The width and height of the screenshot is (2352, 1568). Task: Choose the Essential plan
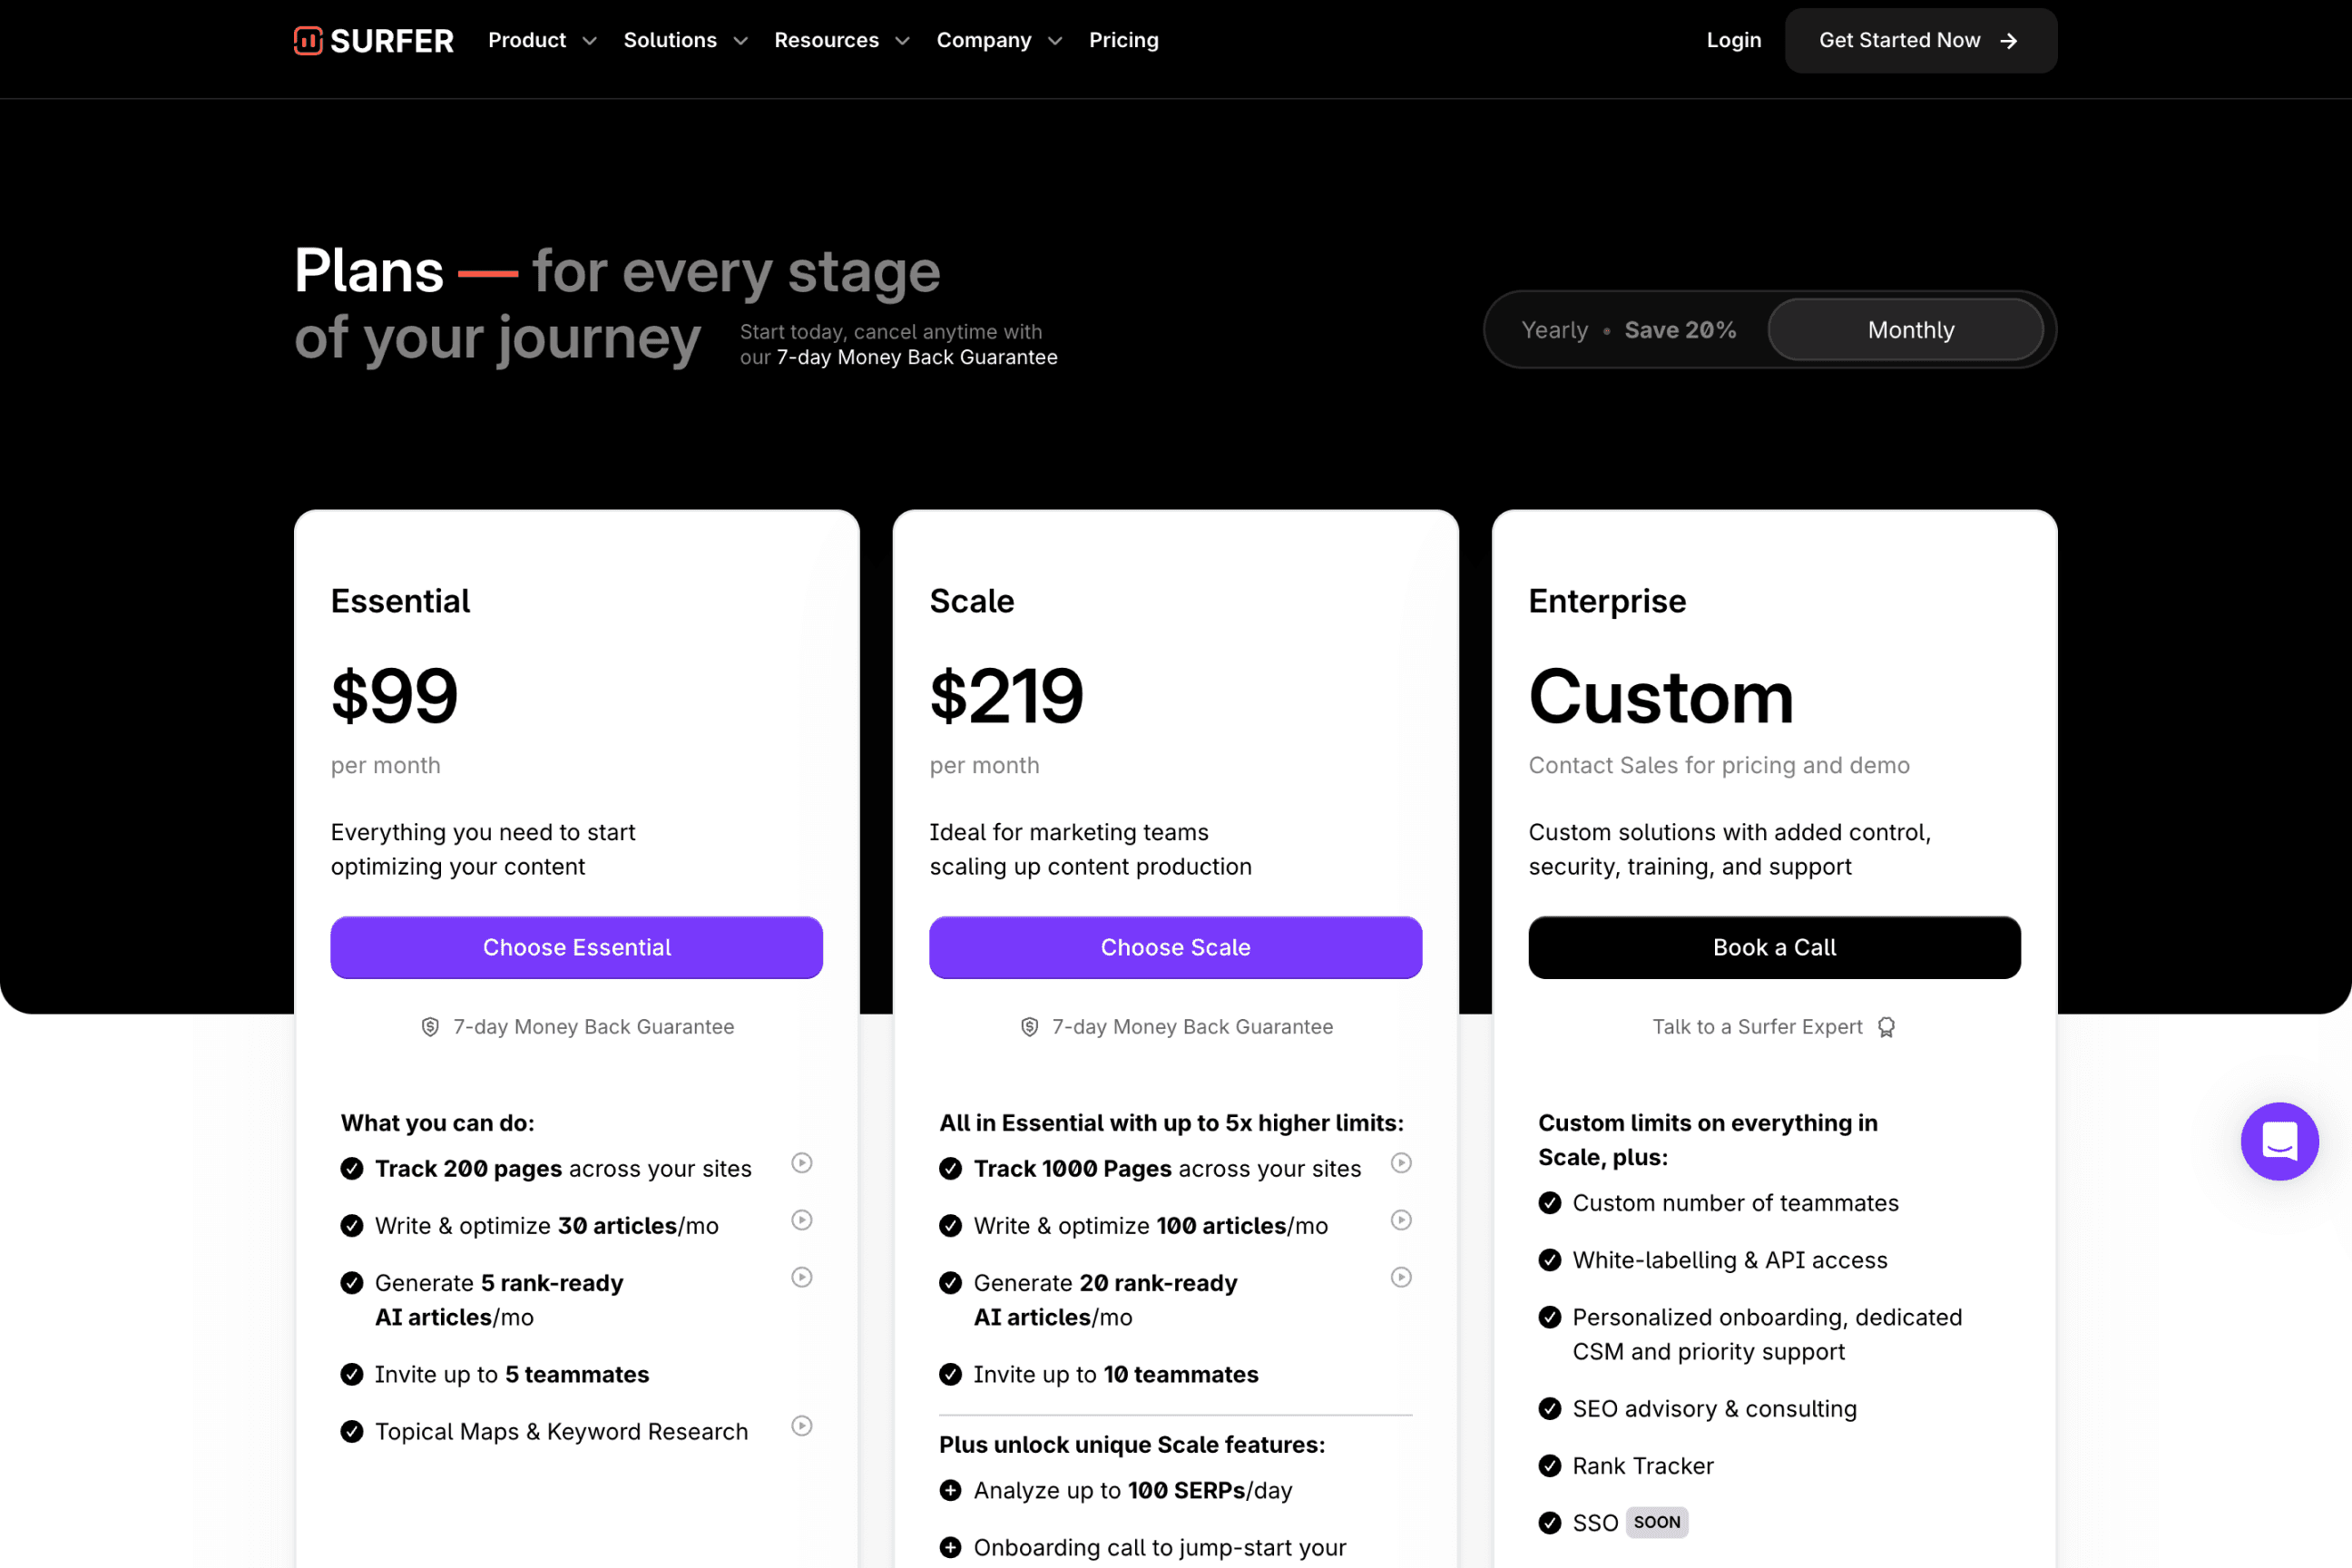[x=576, y=947]
